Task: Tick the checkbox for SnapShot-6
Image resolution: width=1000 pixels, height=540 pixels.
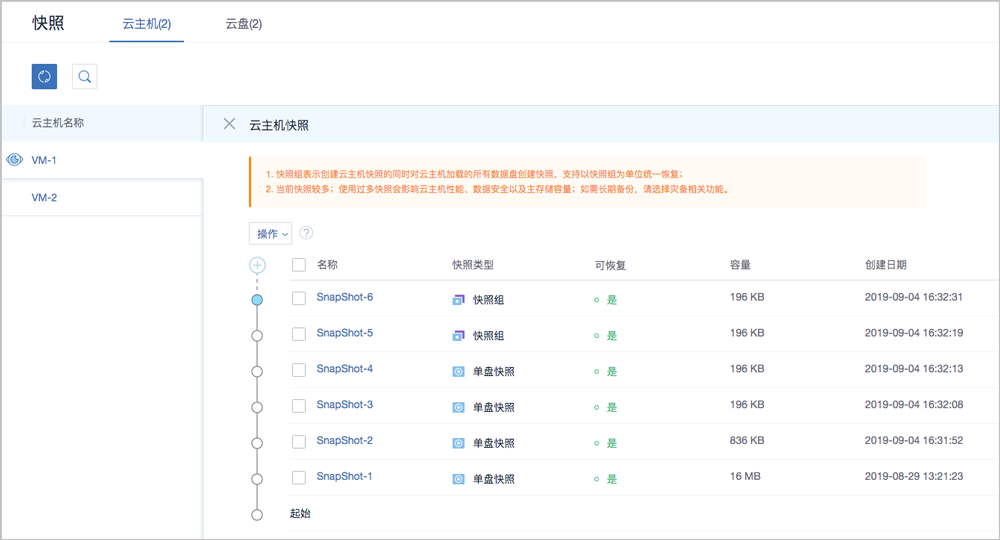Action: click(299, 298)
